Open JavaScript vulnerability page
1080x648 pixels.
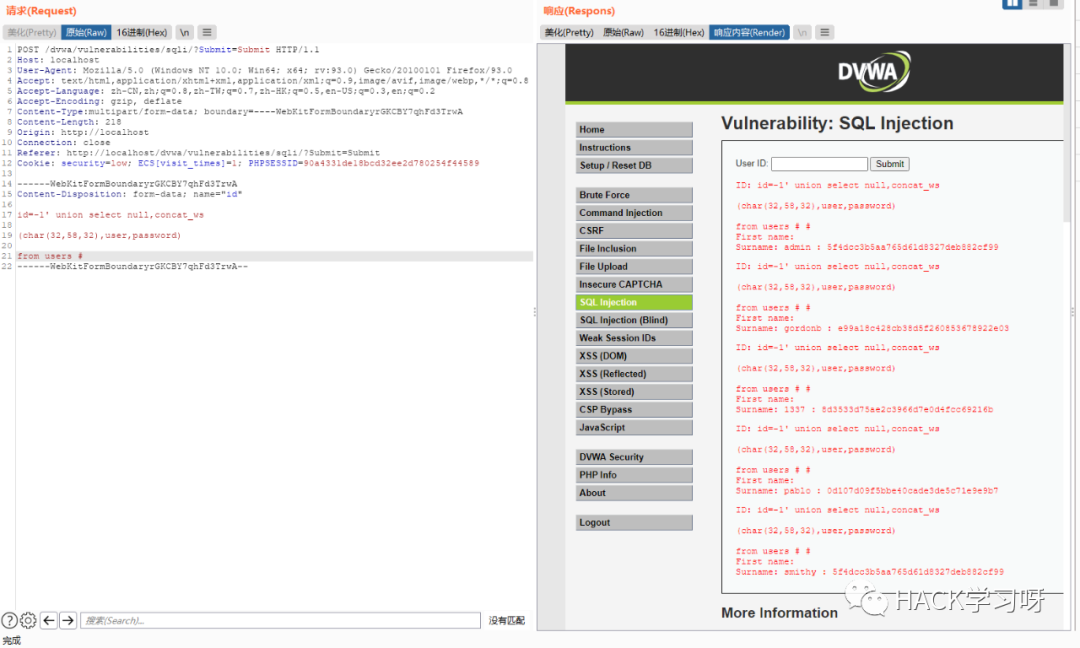pyautogui.click(x=634, y=428)
